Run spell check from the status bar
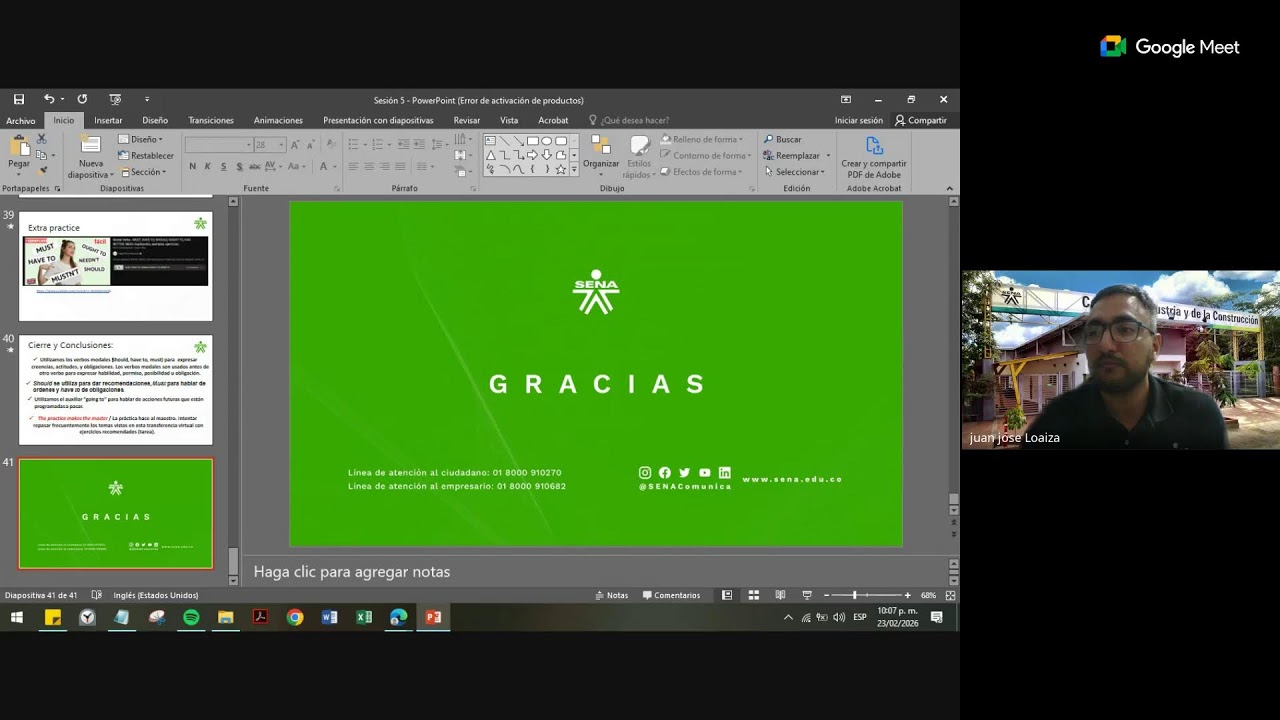This screenshot has height=720, width=1280. click(96, 595)
